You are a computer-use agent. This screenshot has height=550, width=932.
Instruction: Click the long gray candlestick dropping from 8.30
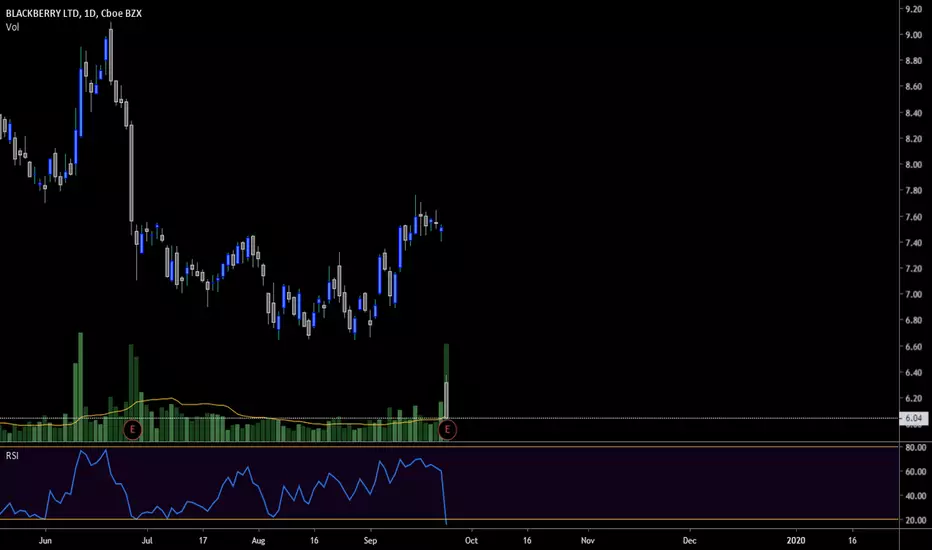coord(131,172)
